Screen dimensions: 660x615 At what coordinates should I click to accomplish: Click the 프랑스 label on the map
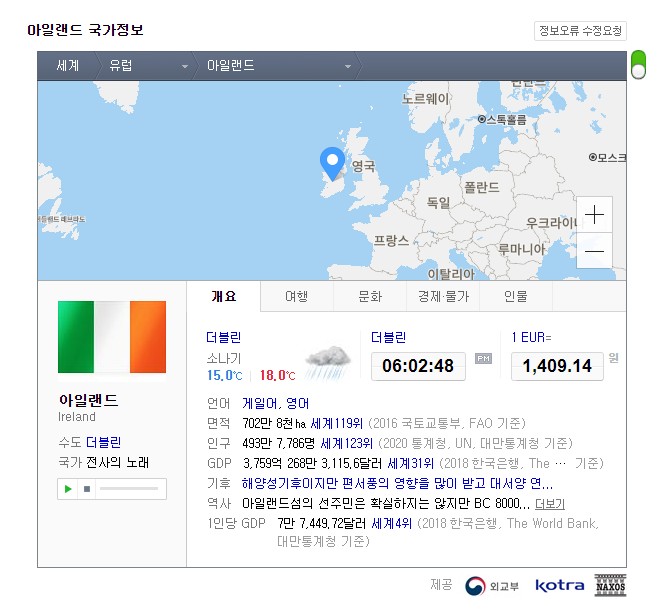(x=391, y=240)
